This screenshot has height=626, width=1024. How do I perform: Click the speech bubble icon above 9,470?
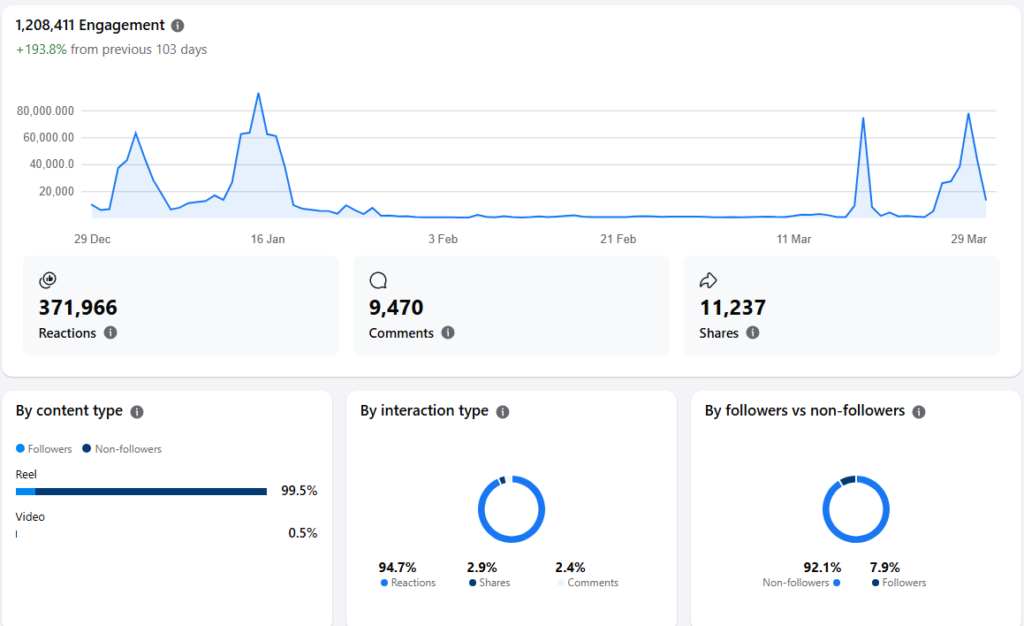click(378, 281)
